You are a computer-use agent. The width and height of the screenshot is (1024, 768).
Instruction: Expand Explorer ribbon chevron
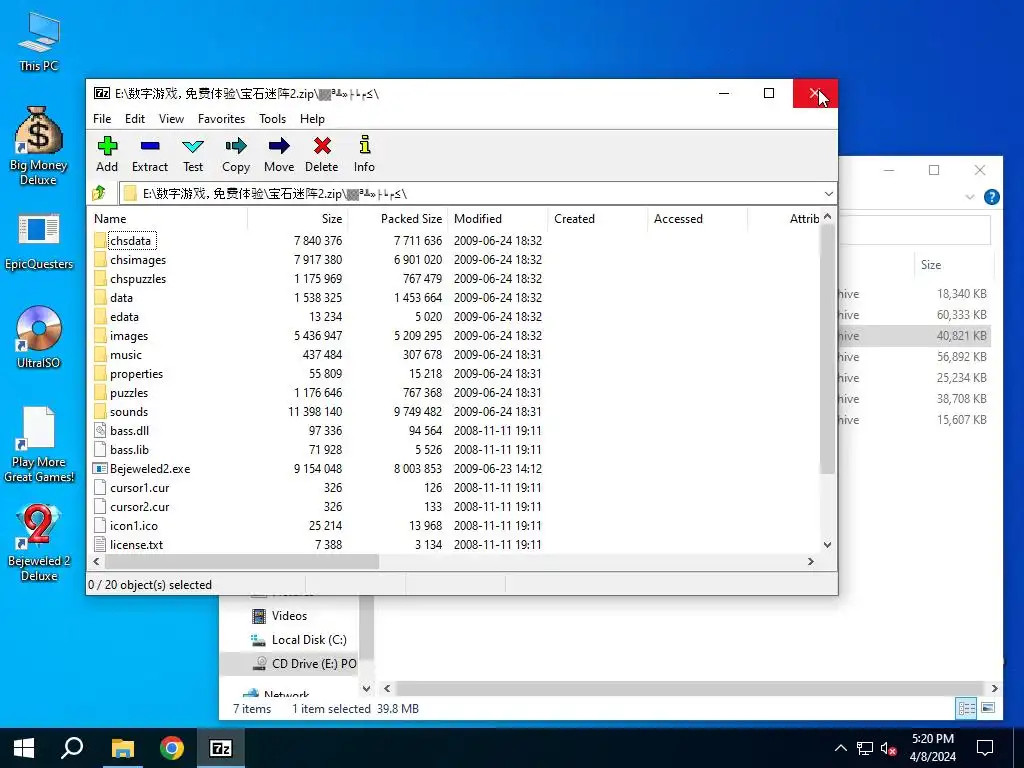click(969, 197)
